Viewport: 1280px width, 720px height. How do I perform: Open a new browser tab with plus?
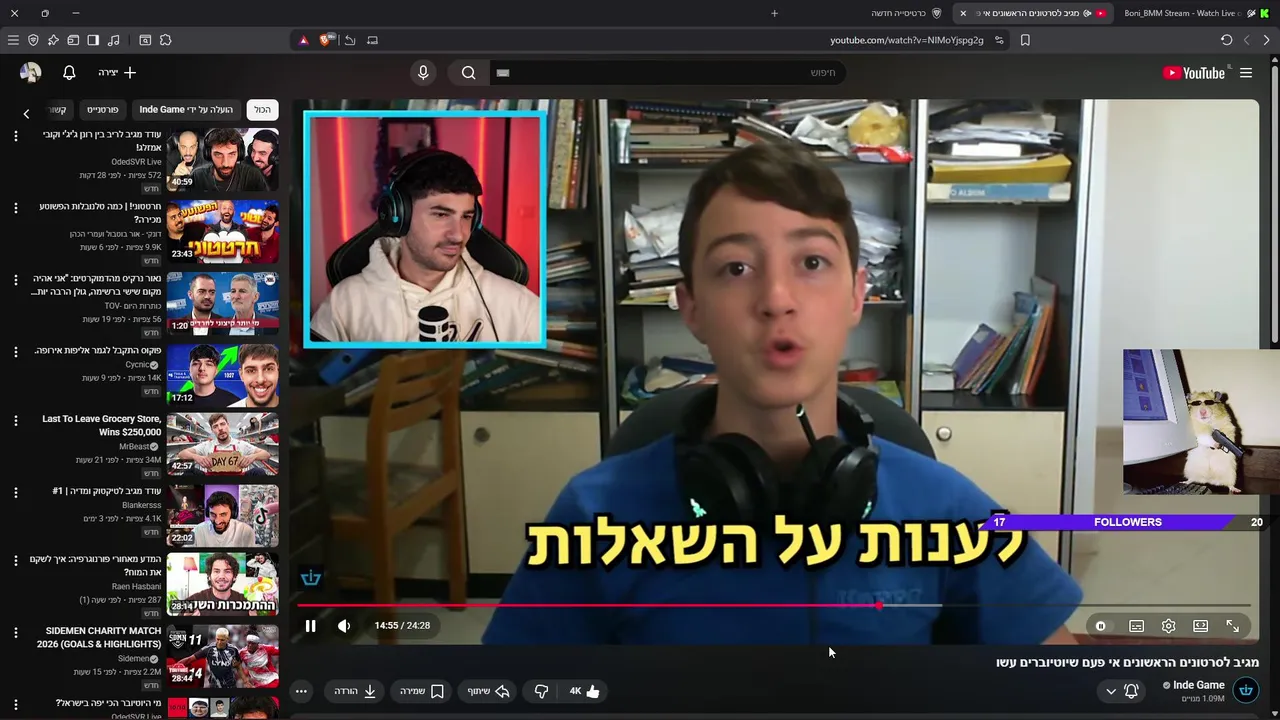coord(774,13)
